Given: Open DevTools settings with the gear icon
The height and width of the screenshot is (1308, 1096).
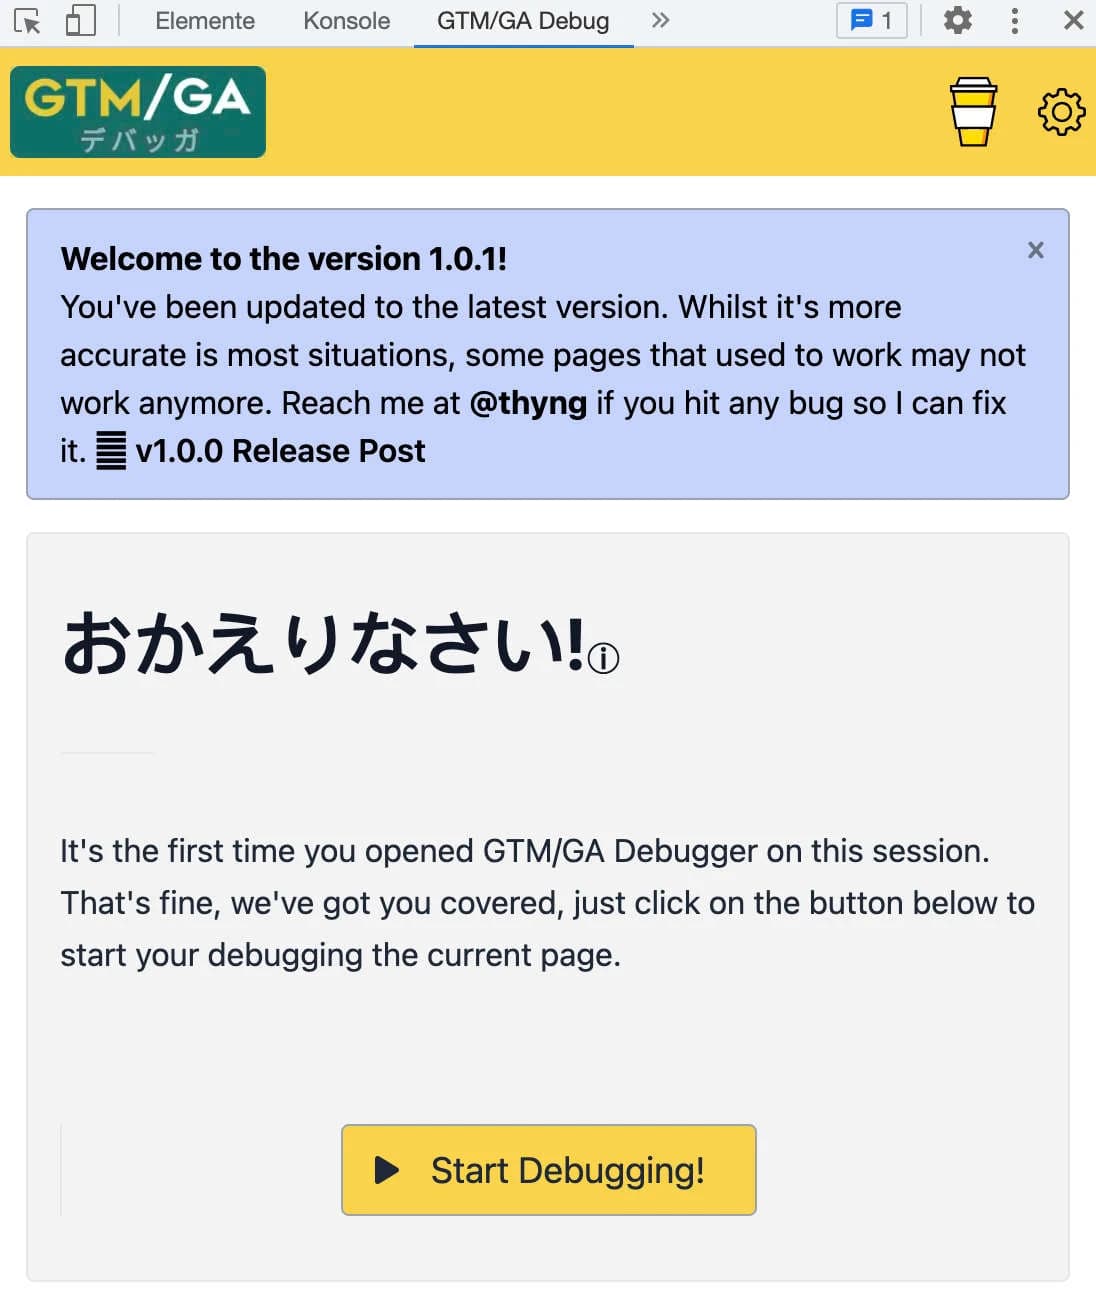Looking at the screenshot, I should [957, 20].
